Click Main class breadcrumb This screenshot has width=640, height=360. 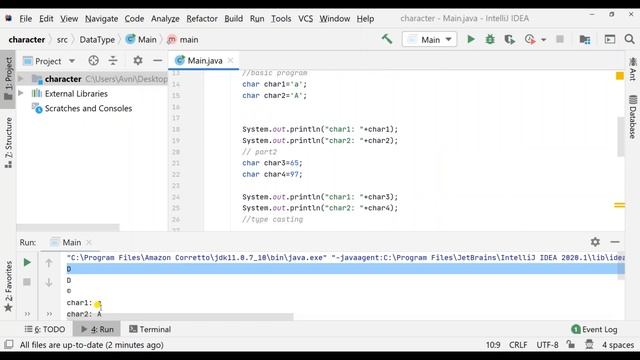point(141,40)
